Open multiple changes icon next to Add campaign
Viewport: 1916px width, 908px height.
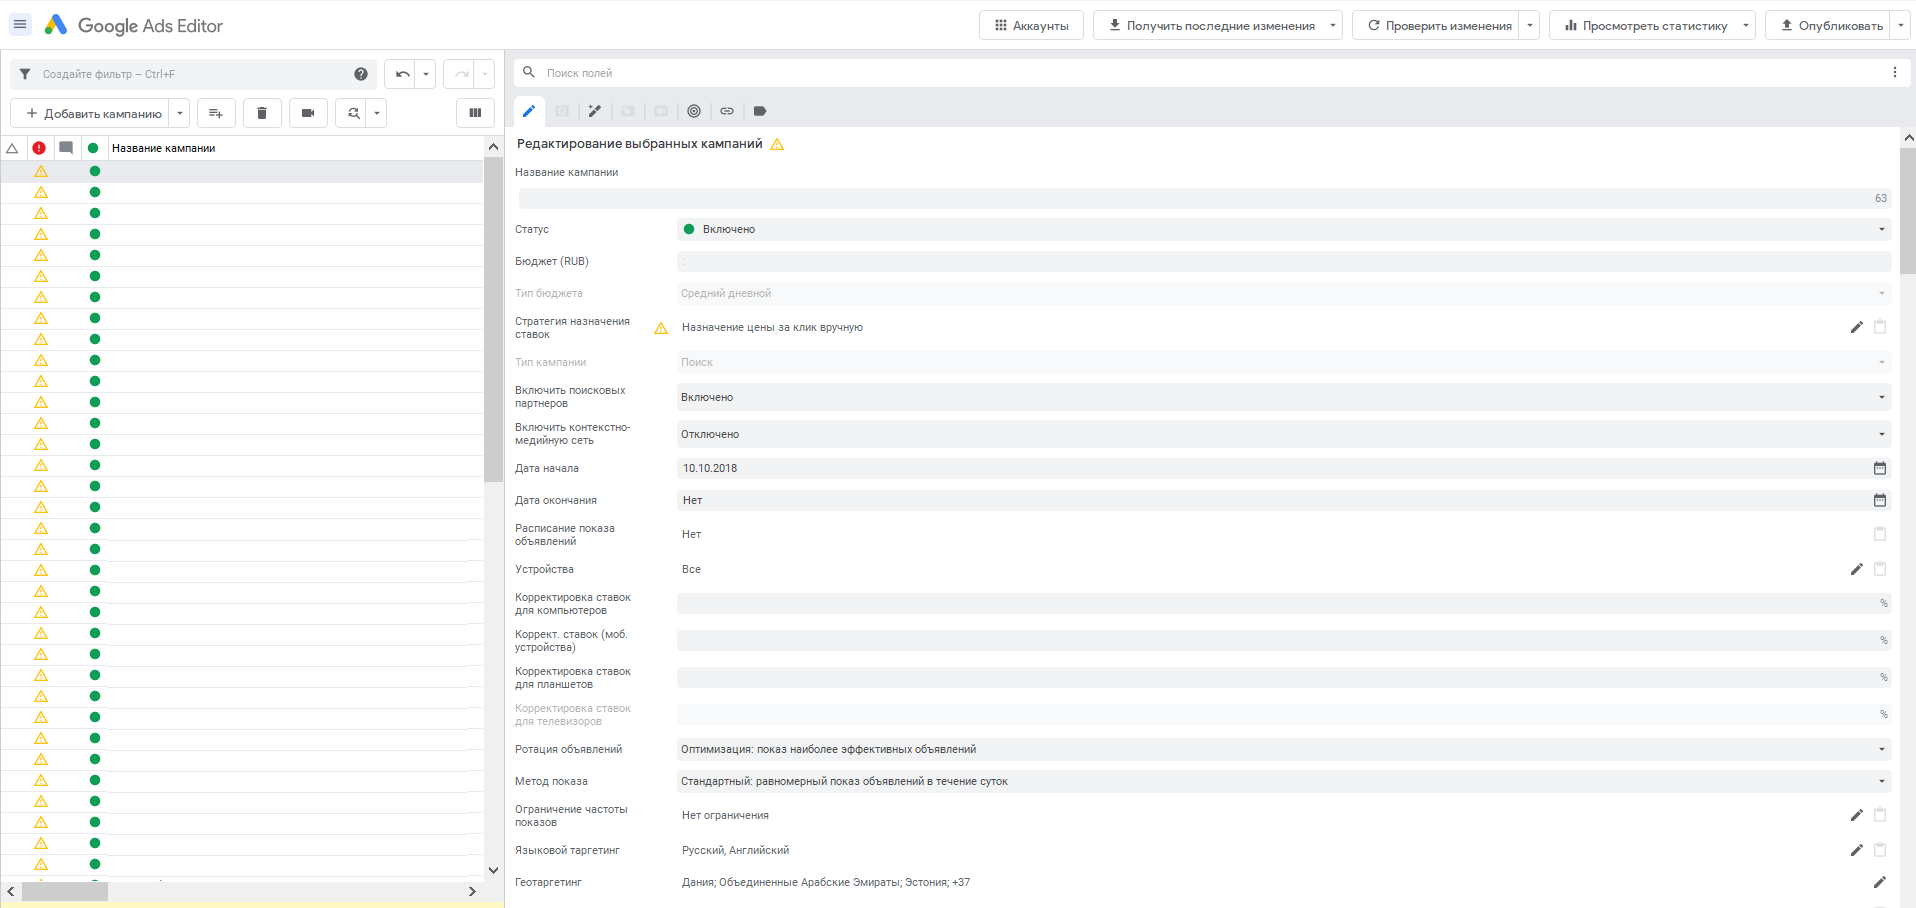[x=216, y=113]
